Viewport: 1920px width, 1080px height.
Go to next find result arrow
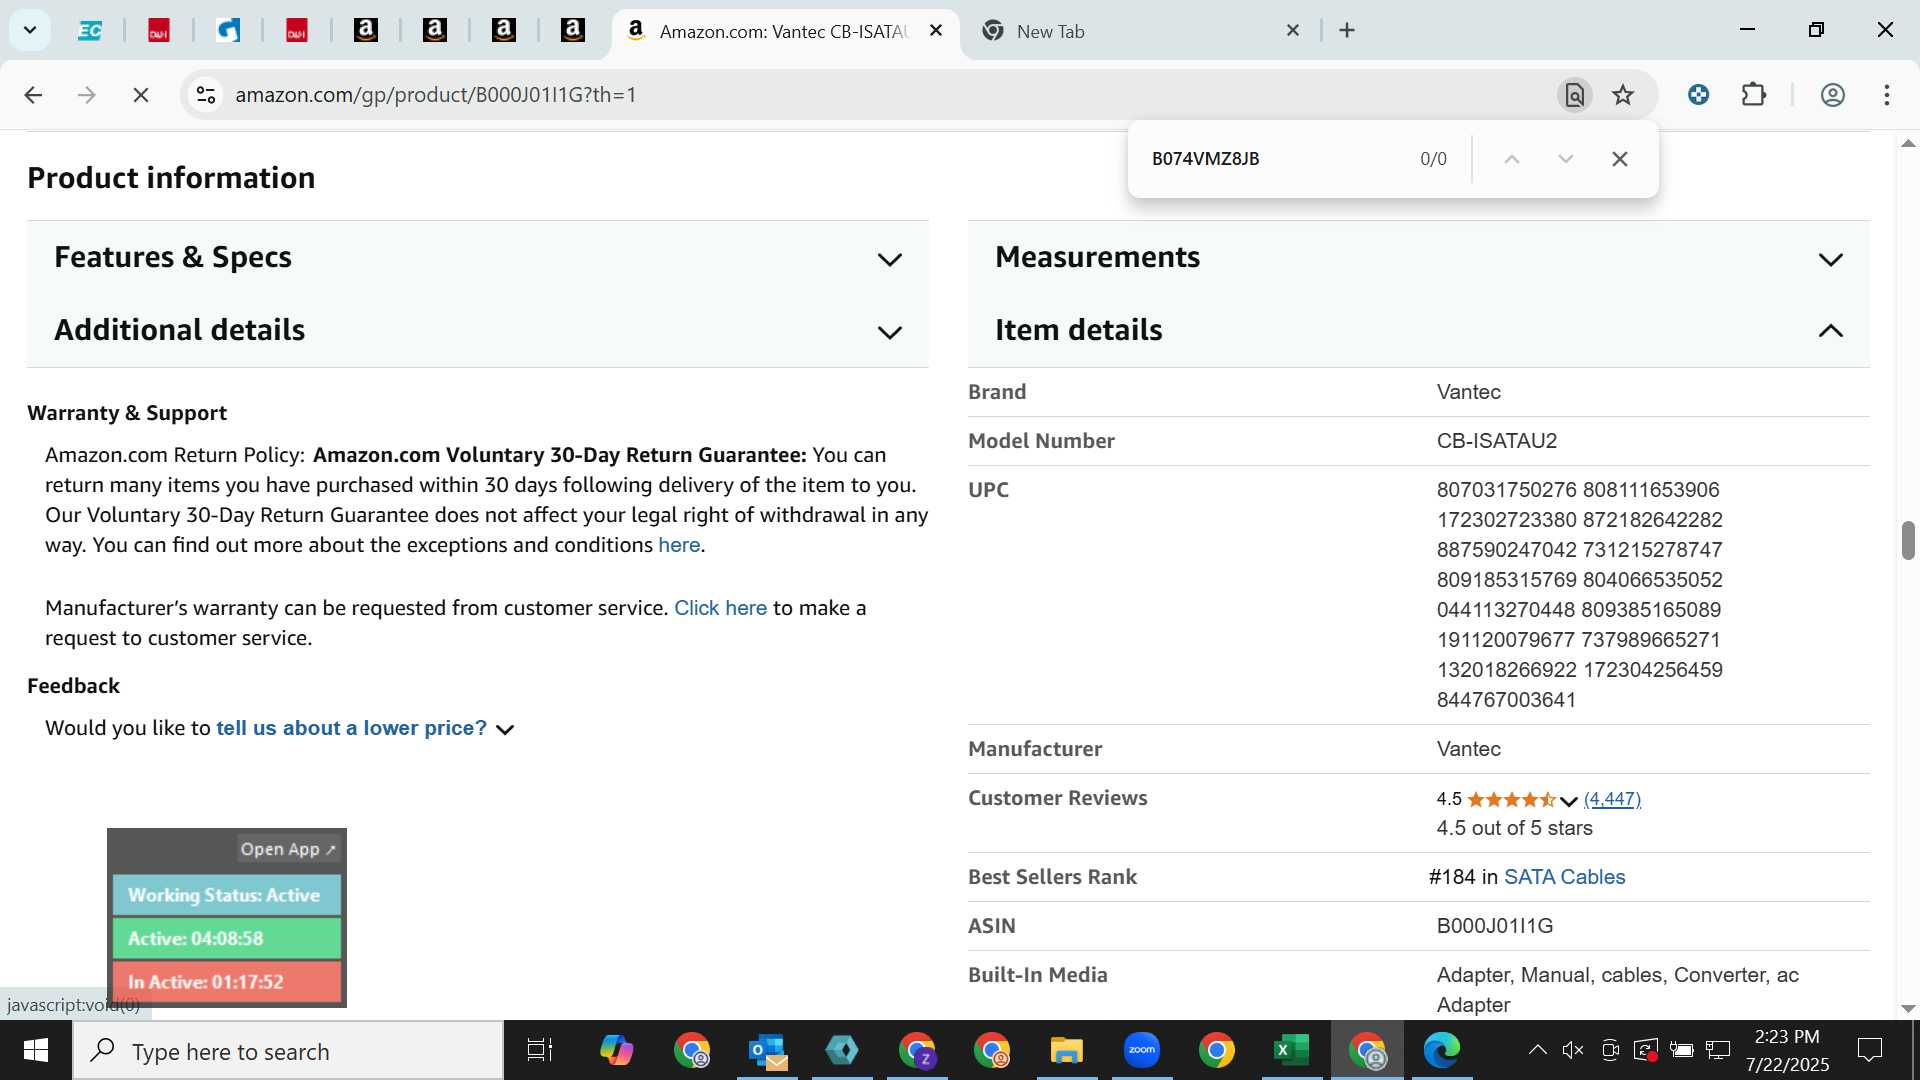point(1566,159)
